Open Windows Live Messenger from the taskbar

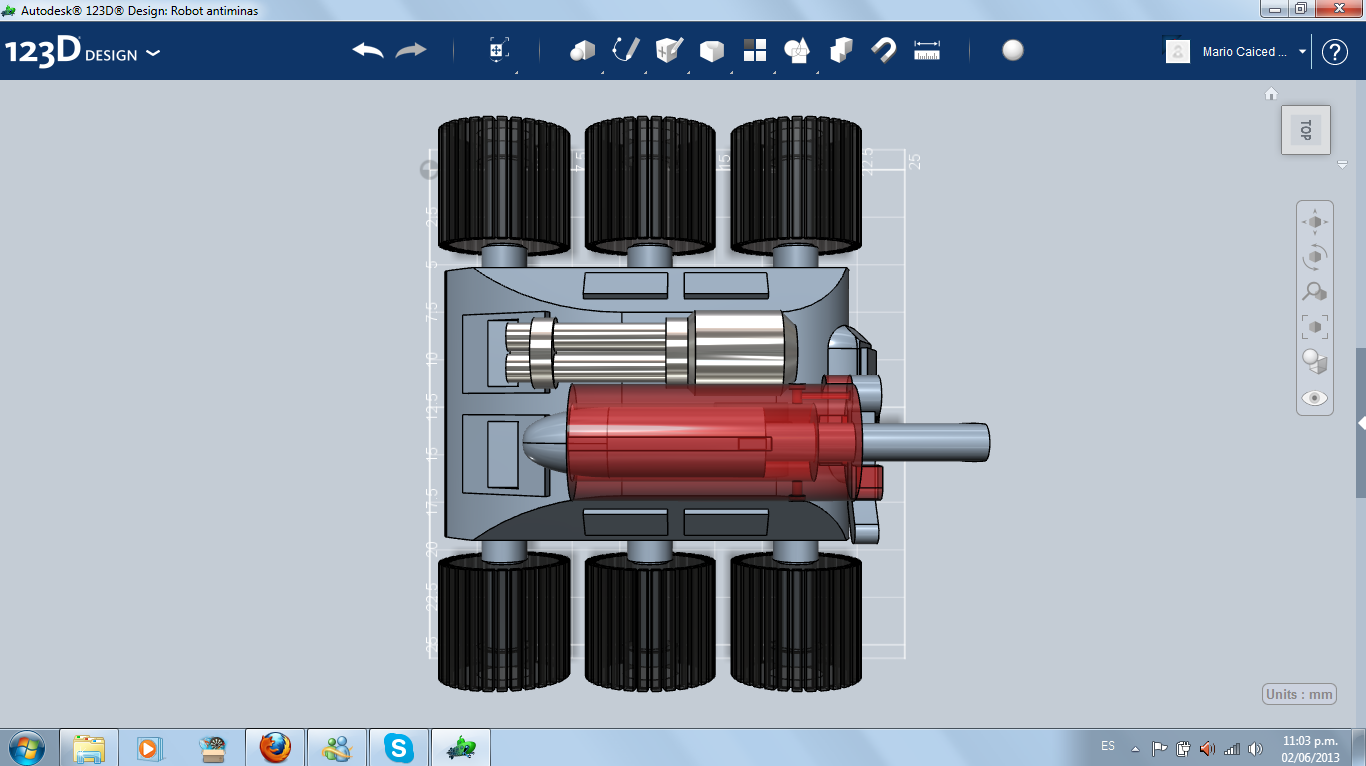tap(337, 747)
